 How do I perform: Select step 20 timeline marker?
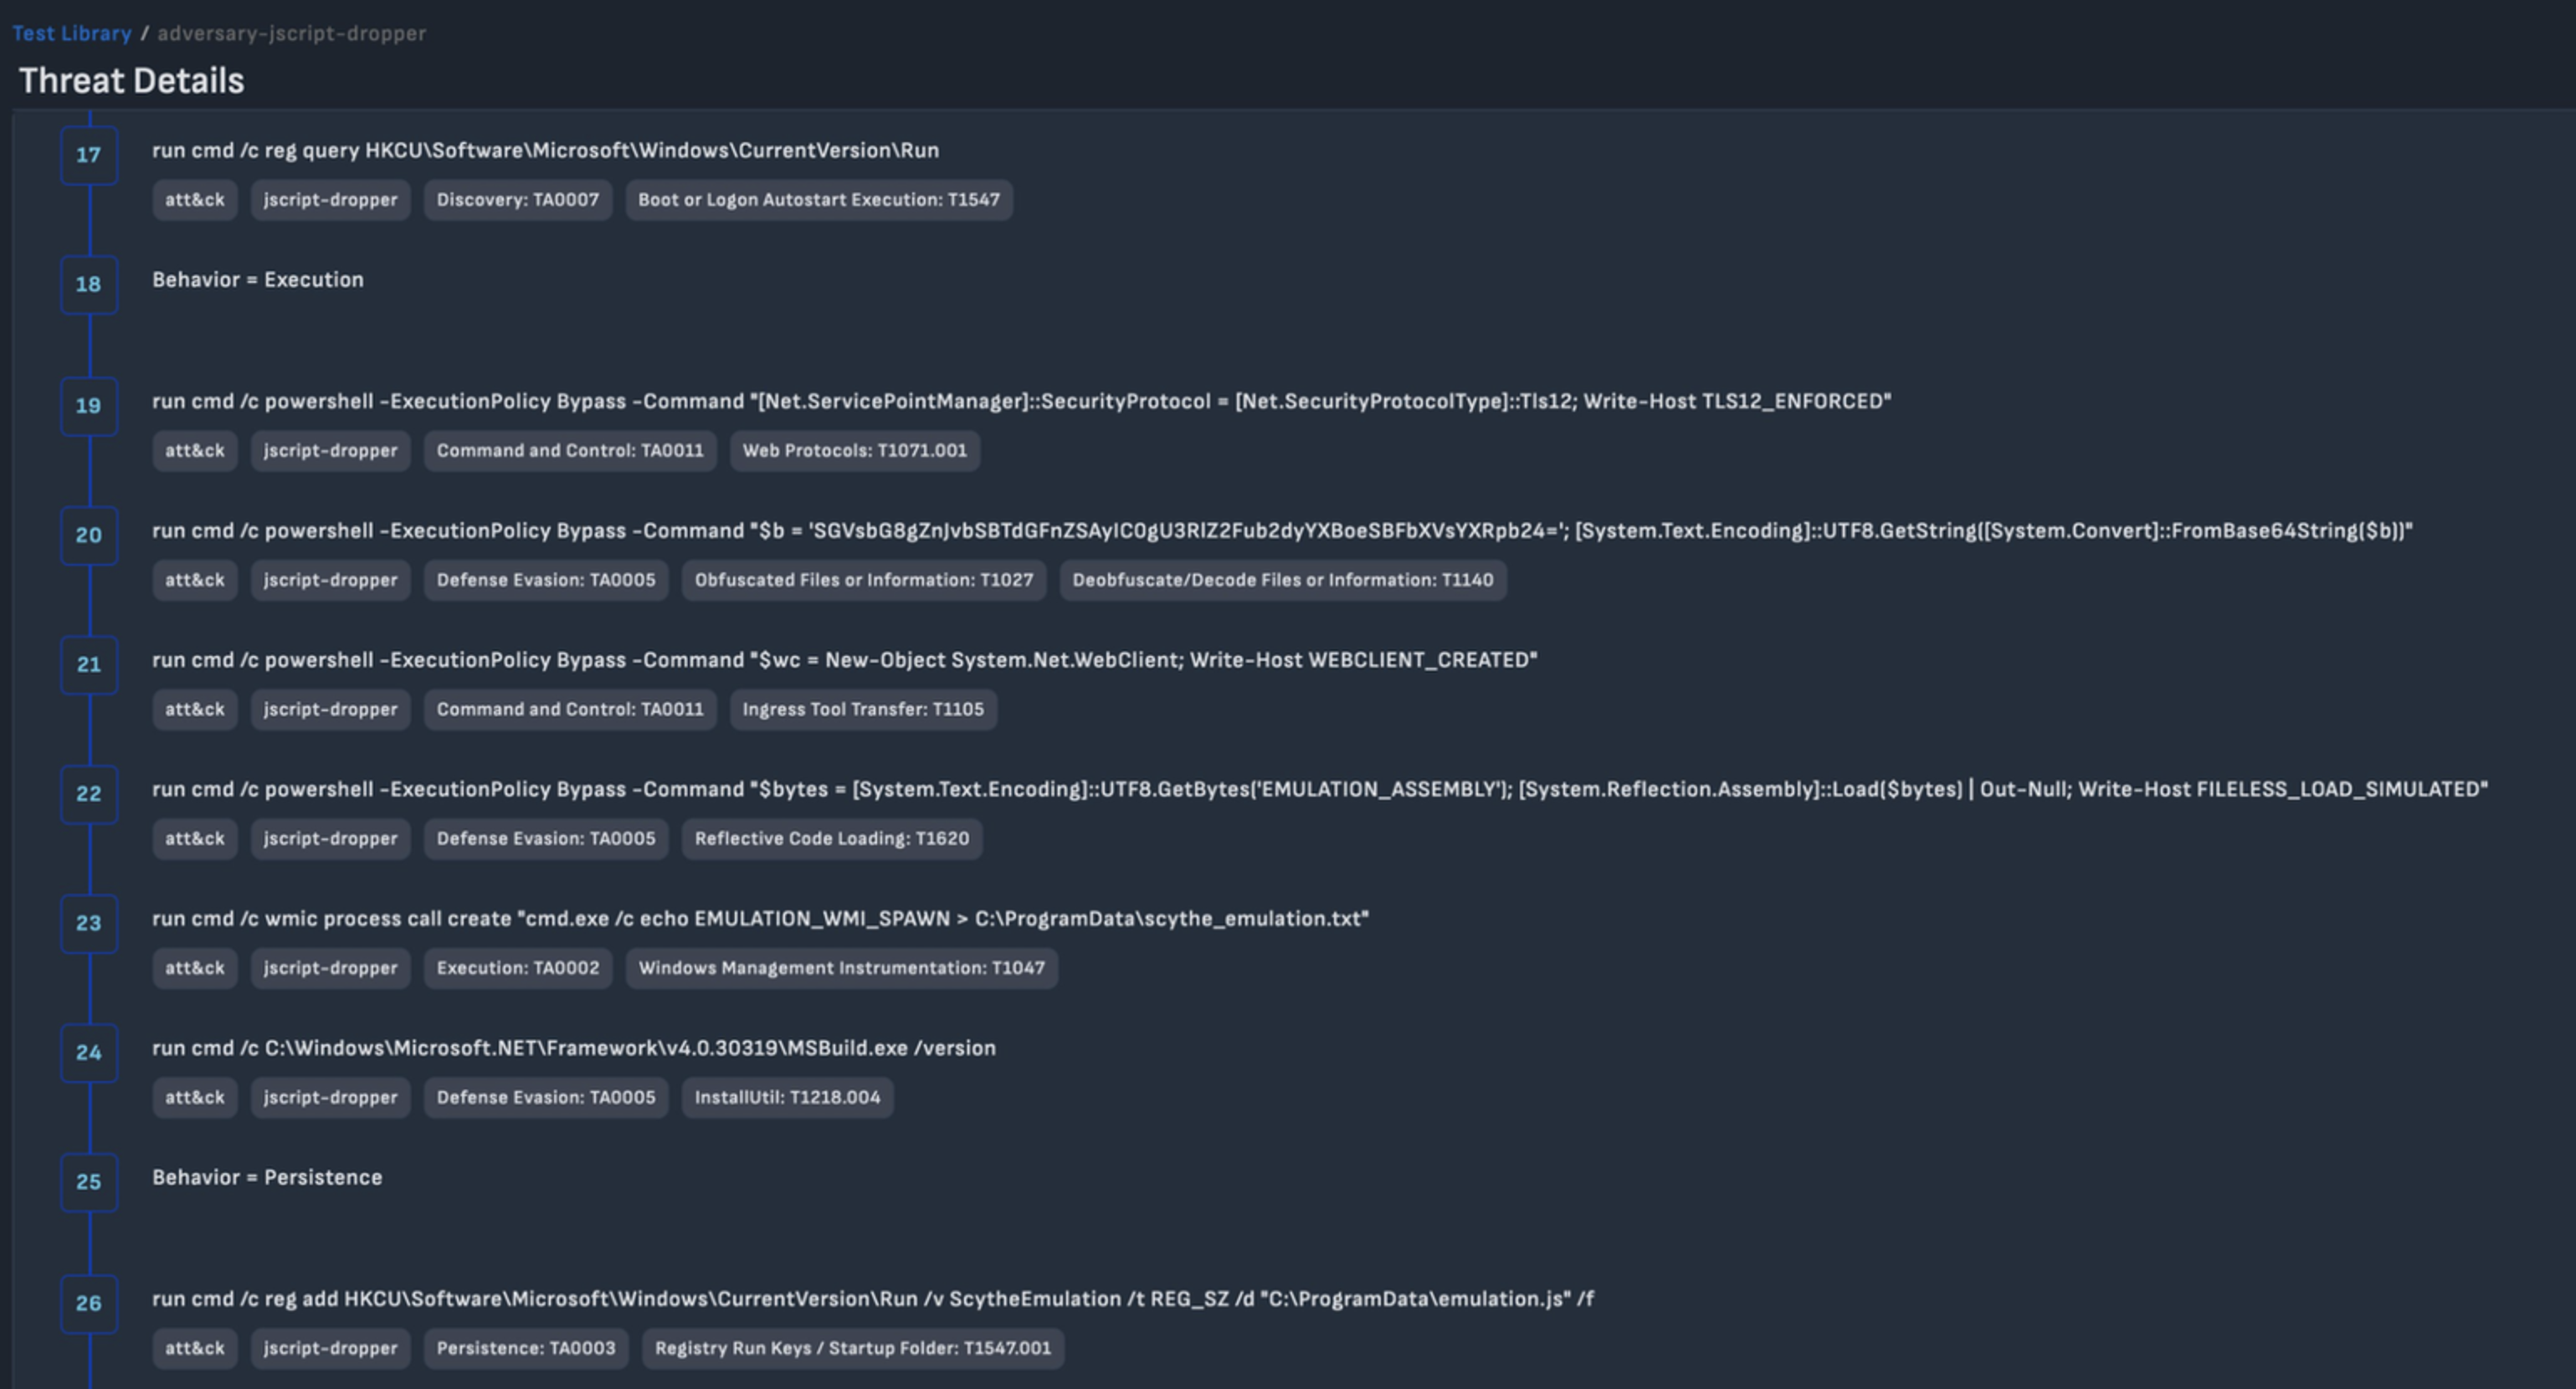(89, 535)
